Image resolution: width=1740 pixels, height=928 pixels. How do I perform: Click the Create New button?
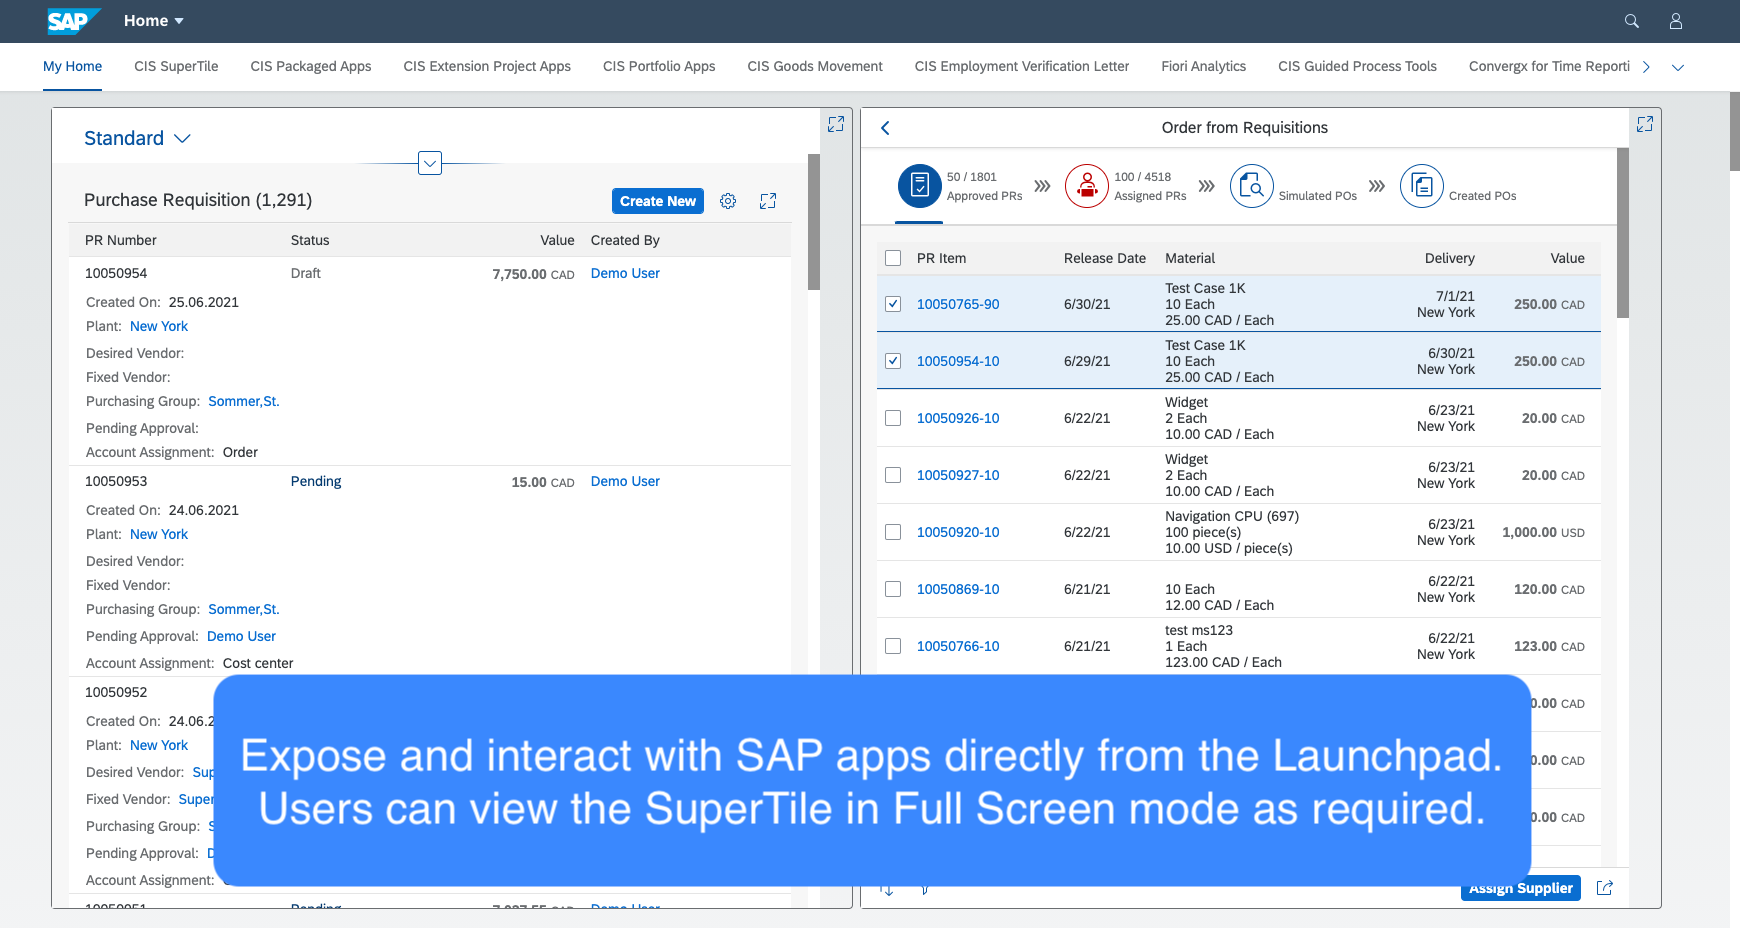tap(658, 201)
